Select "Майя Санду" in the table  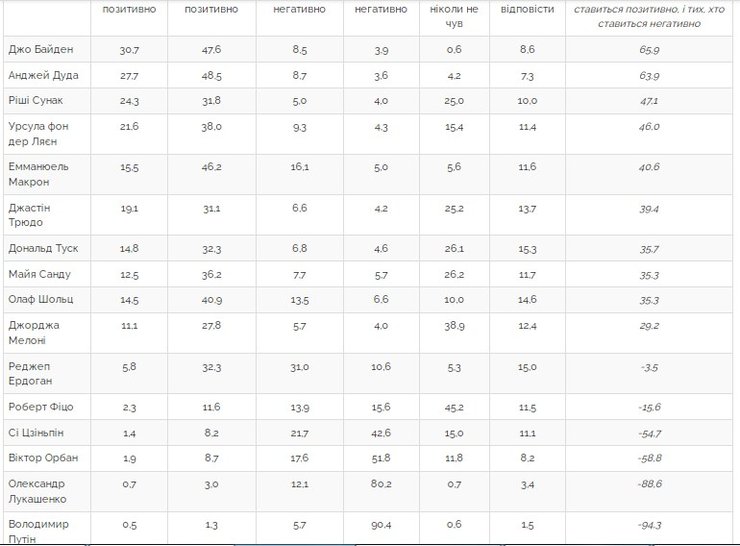click(35, 274)
